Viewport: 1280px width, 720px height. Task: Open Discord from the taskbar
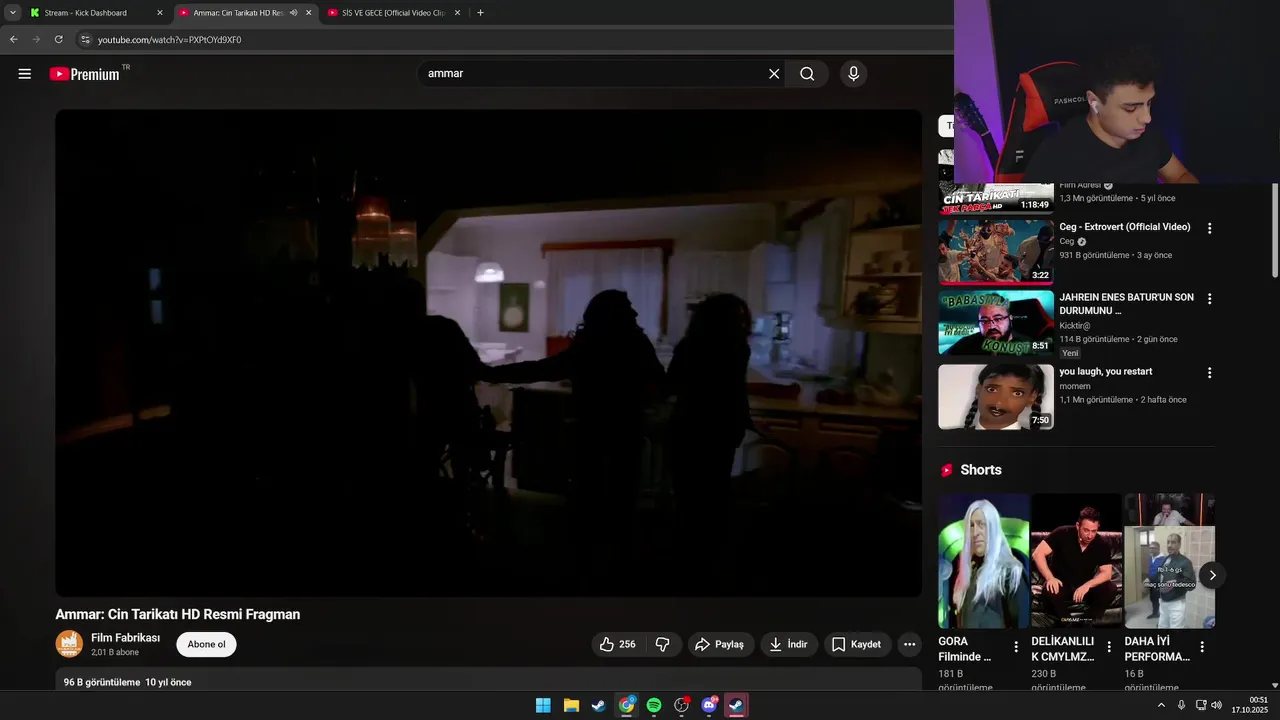point(709,705)
